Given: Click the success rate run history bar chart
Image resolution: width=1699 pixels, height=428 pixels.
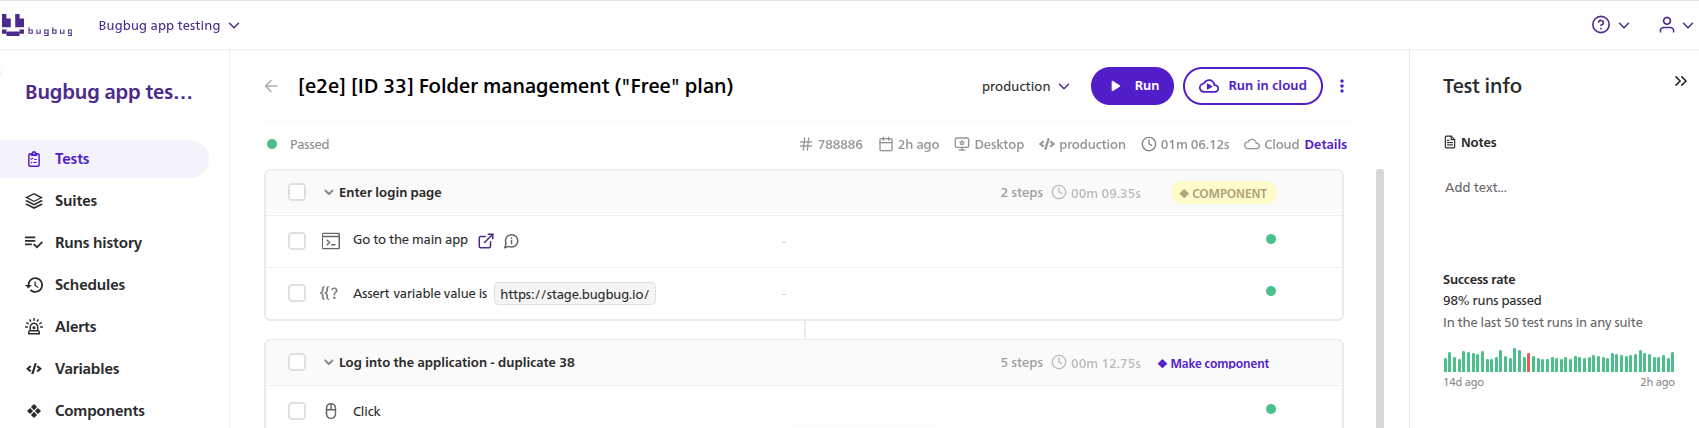Looking at the screenshot, I should pyautogui.click(x=1558, y=360).
